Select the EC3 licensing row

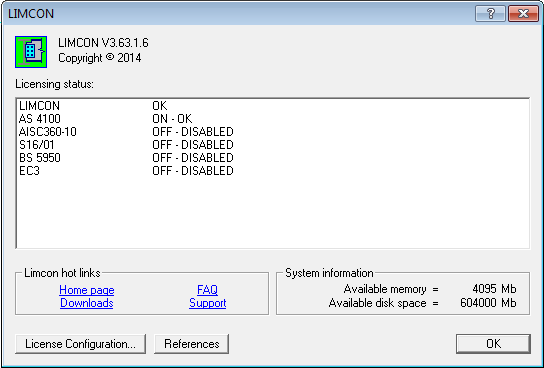pyautogui.click(x=273, y=171)
